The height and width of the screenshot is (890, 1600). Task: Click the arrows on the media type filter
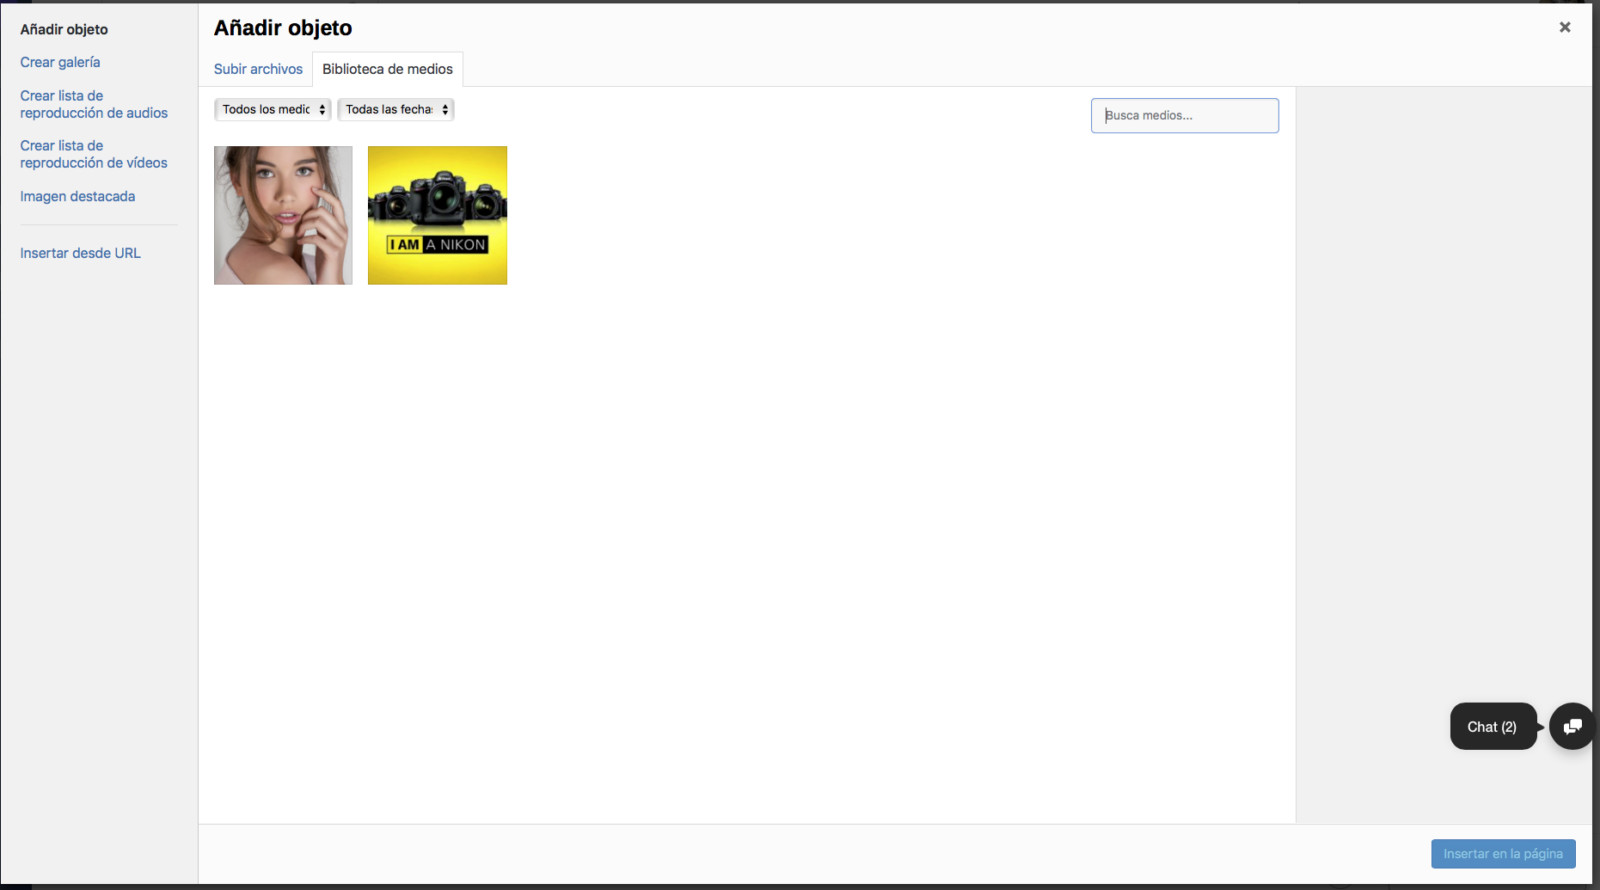pos(322,110)
